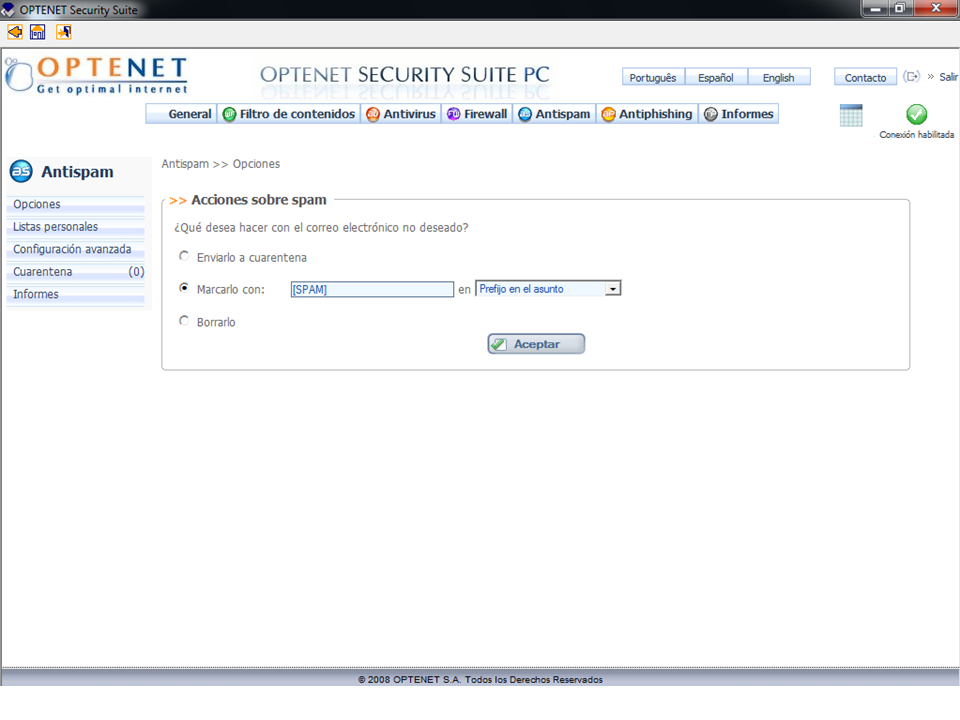Open the Antivirus tab
The image size is (960, 720).
400,114
